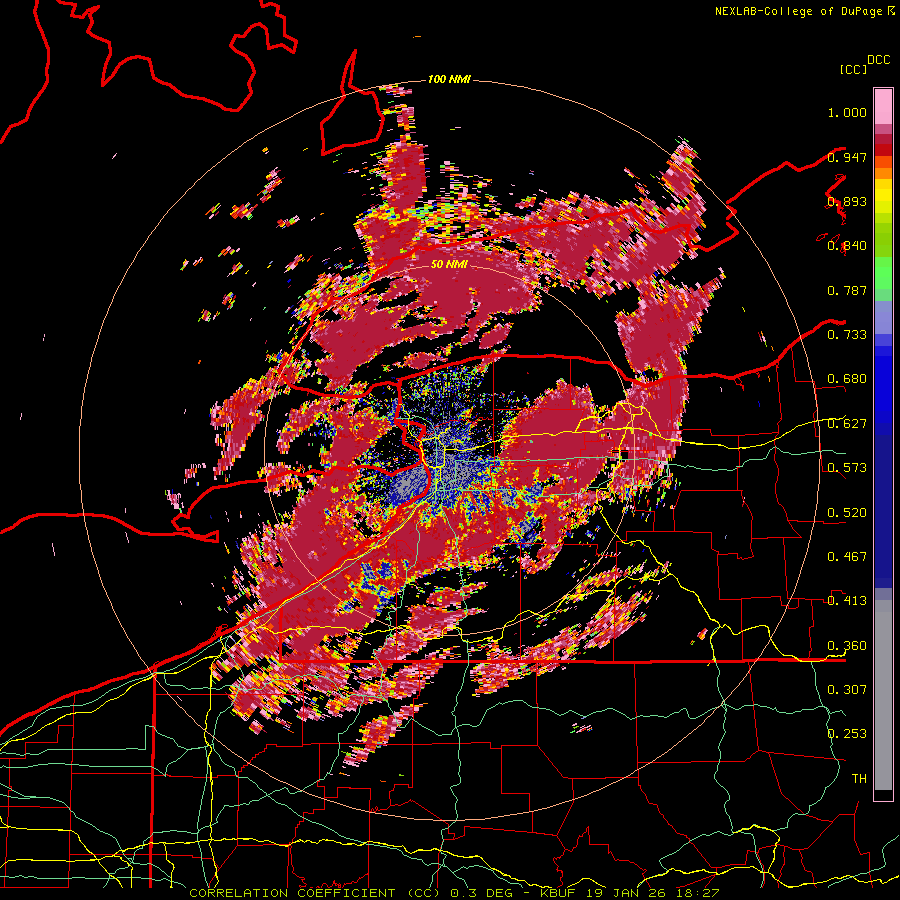Click the 50 NMI range ring label

coord(449,265)
